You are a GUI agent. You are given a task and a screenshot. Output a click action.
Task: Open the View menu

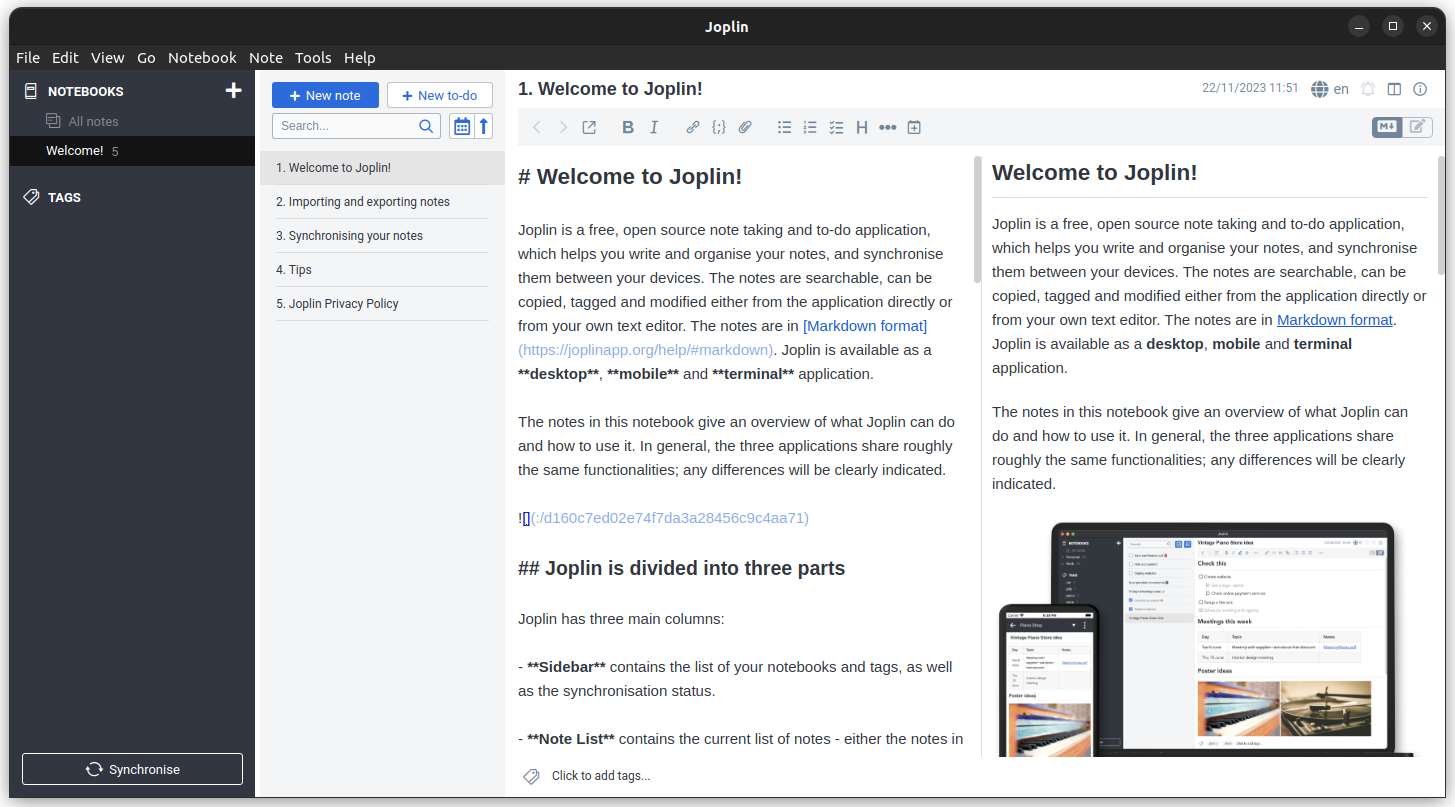click(x=108, y=58)
